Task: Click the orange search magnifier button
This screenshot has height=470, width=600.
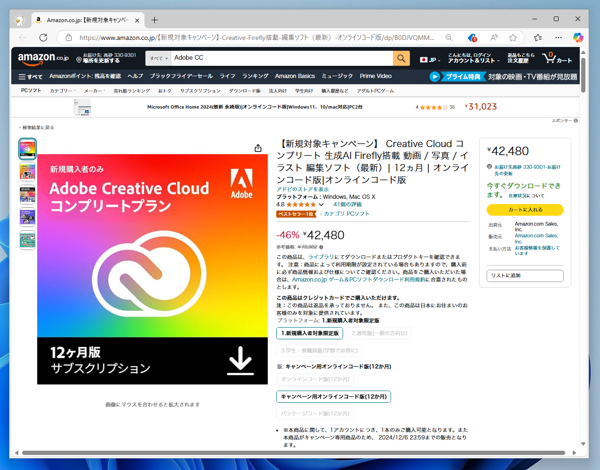Action: pyautogui.click(x=401, y=58)
